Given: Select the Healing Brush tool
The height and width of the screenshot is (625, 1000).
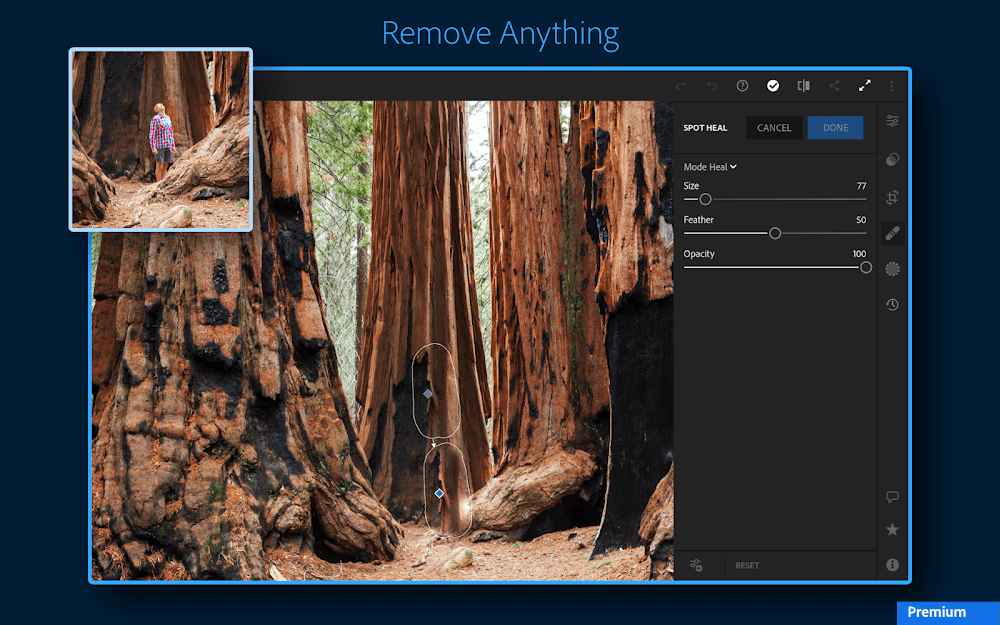Looking at the screenshot, I should [x=892, y=232].
